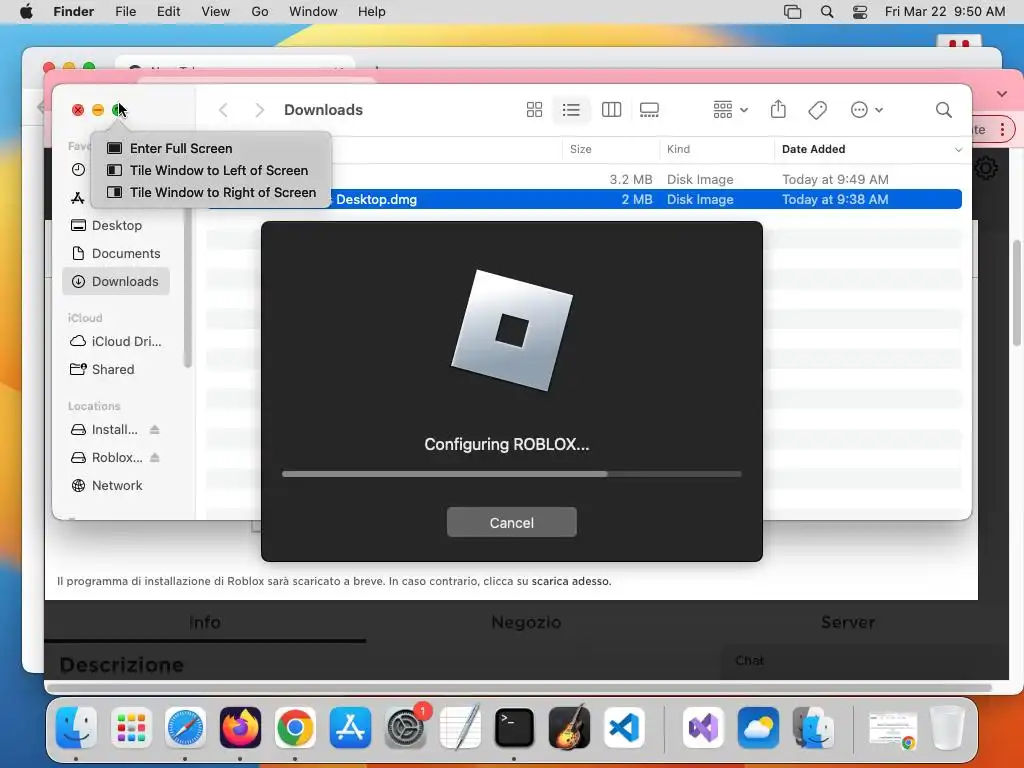Switch Finder to column view
This screenshot has width=1024, height=768.
[x=611, y=110]
